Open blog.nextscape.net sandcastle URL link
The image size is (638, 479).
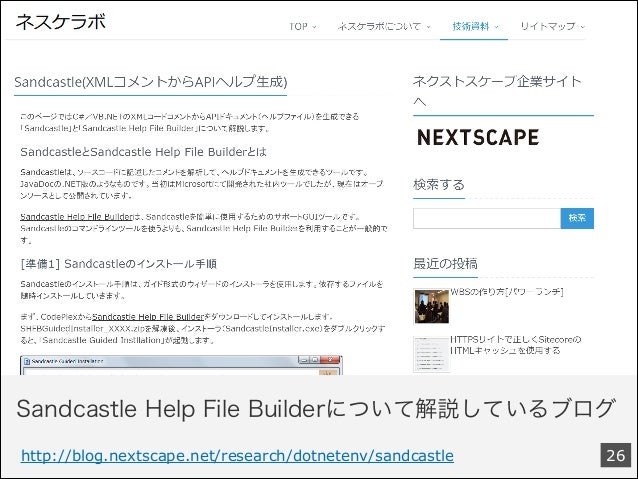tap(237, 455)
